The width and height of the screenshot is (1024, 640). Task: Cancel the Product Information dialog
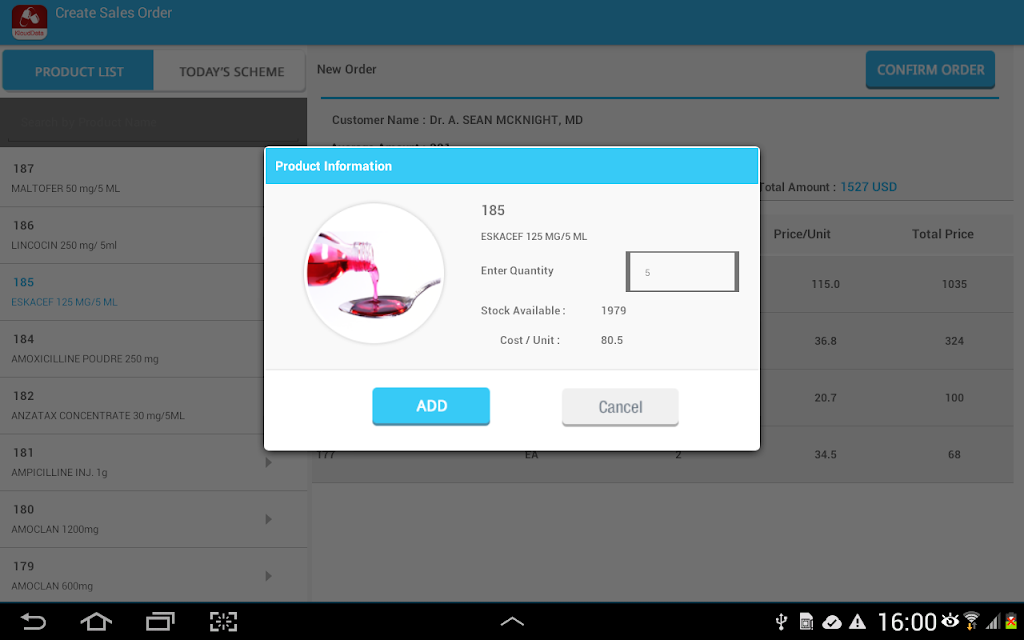620,407
